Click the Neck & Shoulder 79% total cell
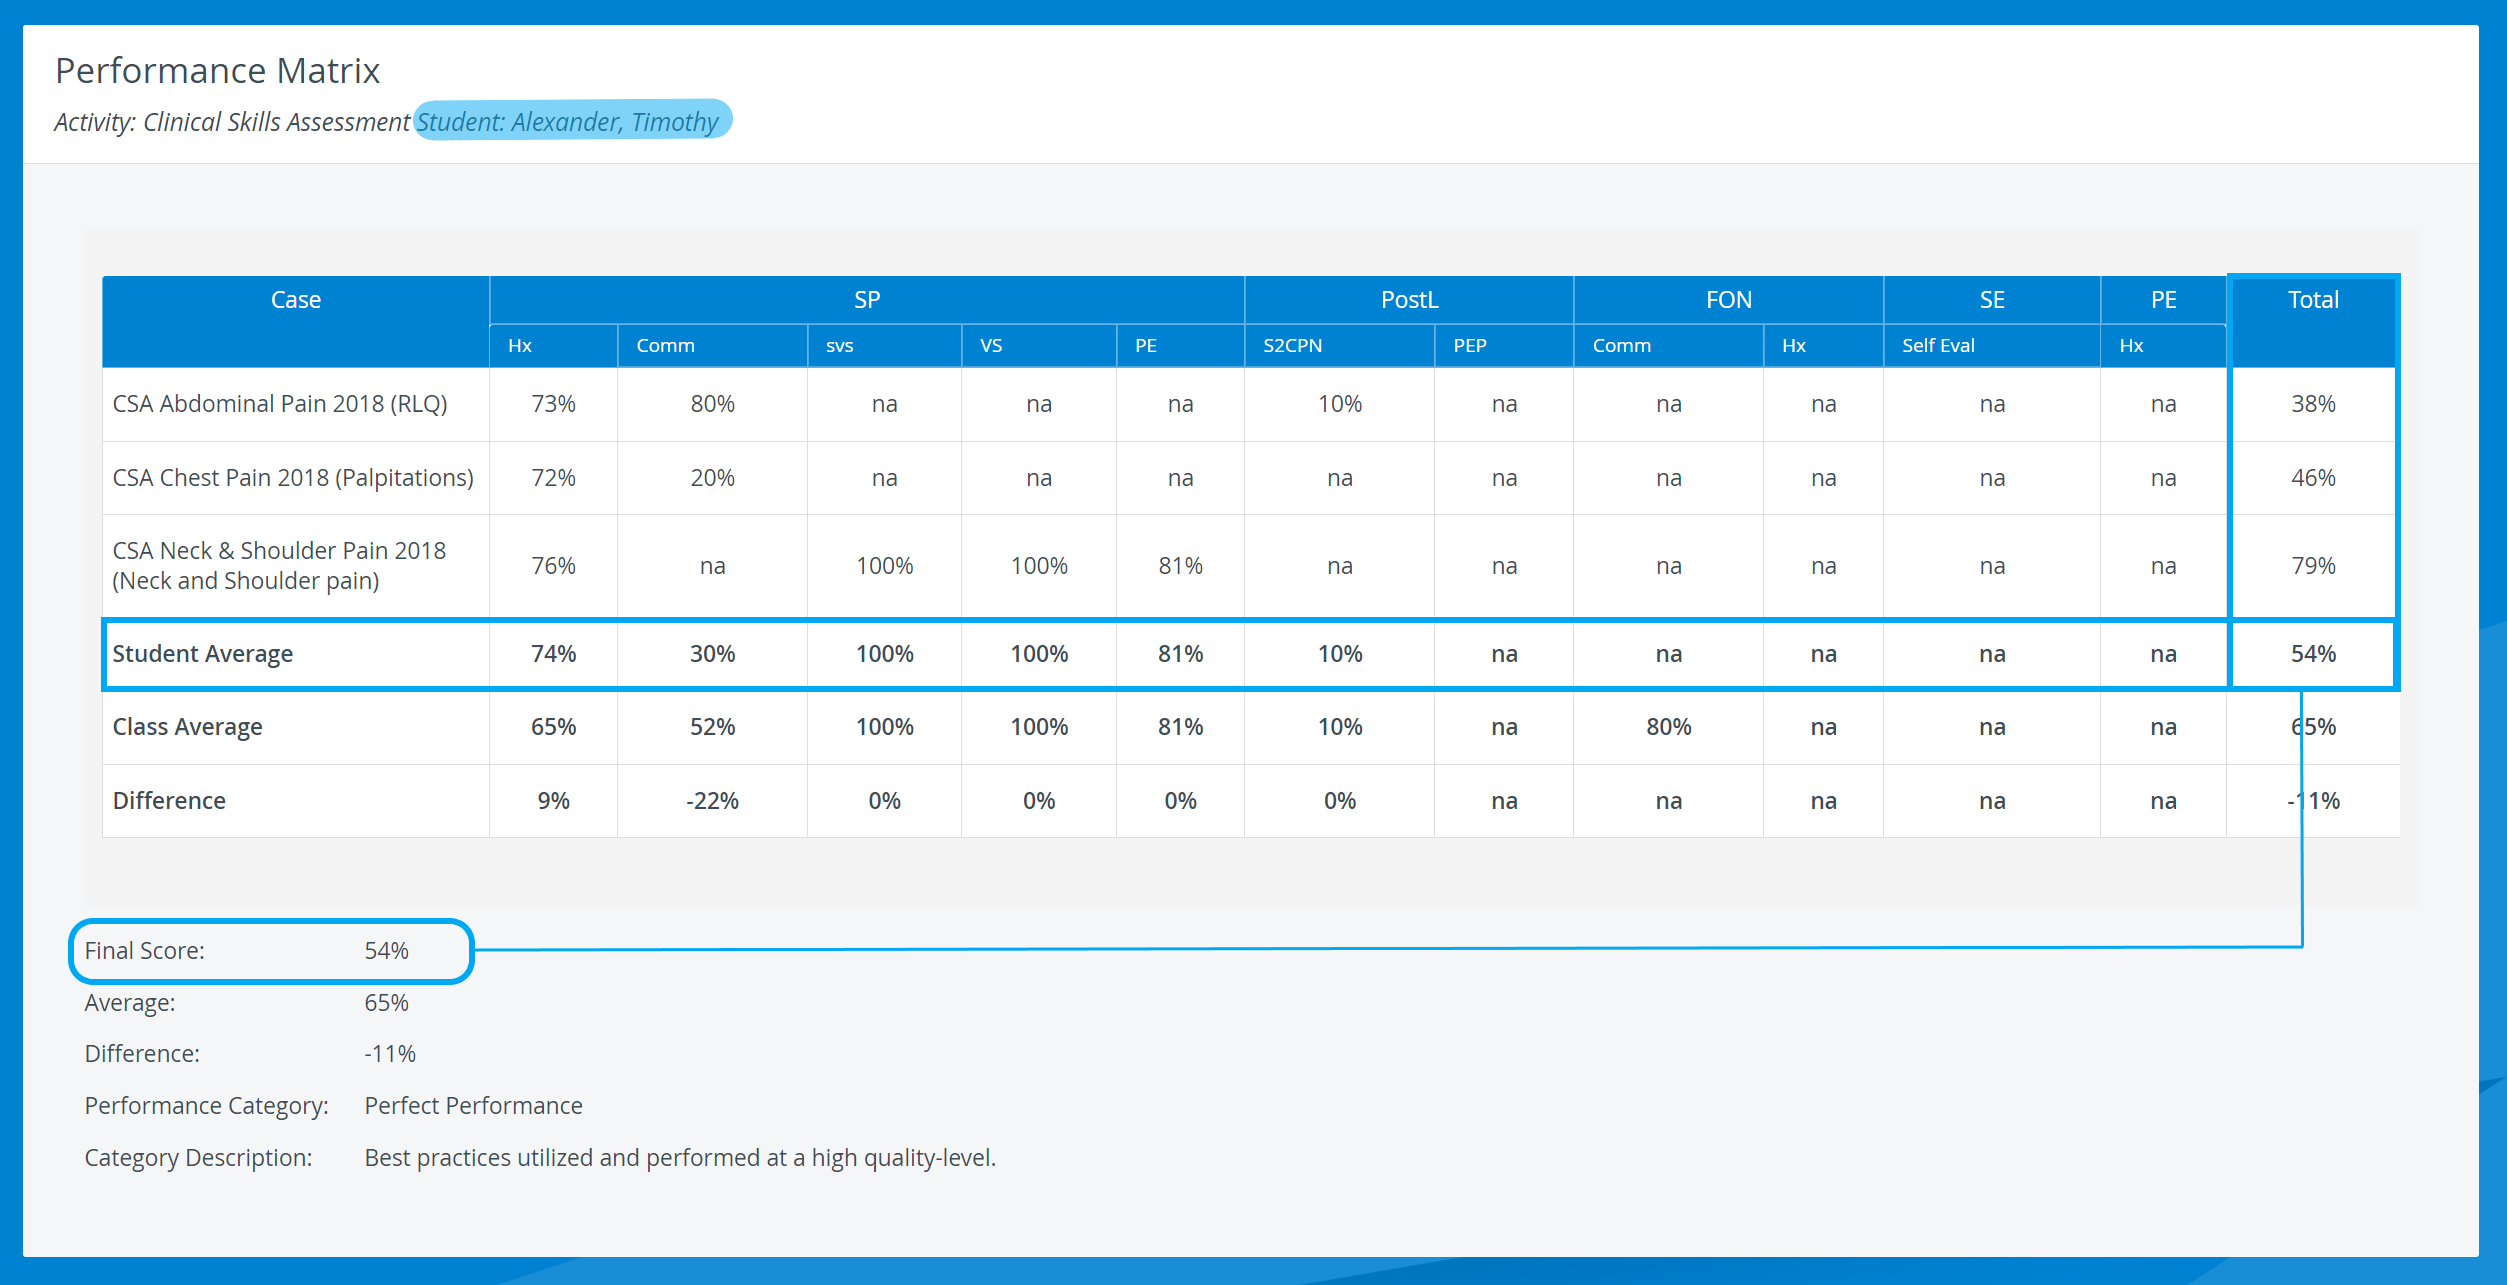 pos(2313,566)
